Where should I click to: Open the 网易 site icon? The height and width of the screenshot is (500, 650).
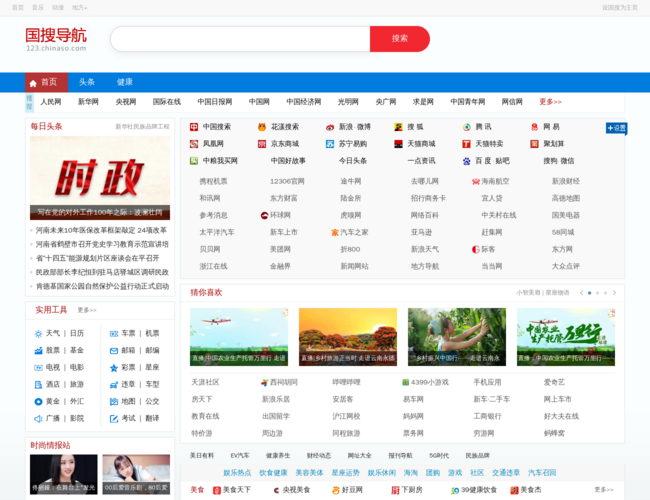[535, 127]
